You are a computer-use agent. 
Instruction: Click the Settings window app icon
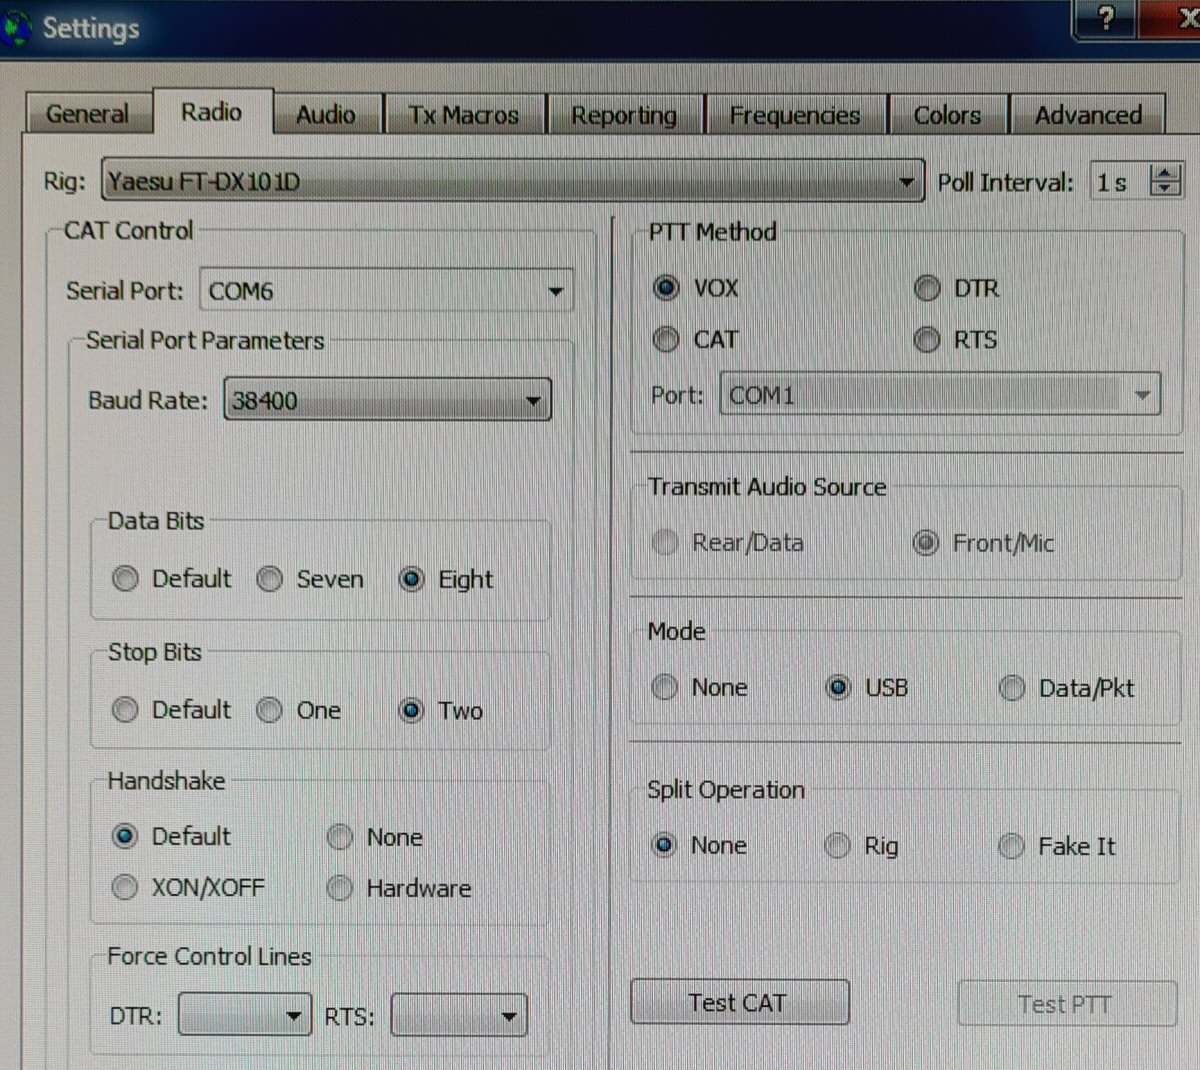click(x=17, y=27)
